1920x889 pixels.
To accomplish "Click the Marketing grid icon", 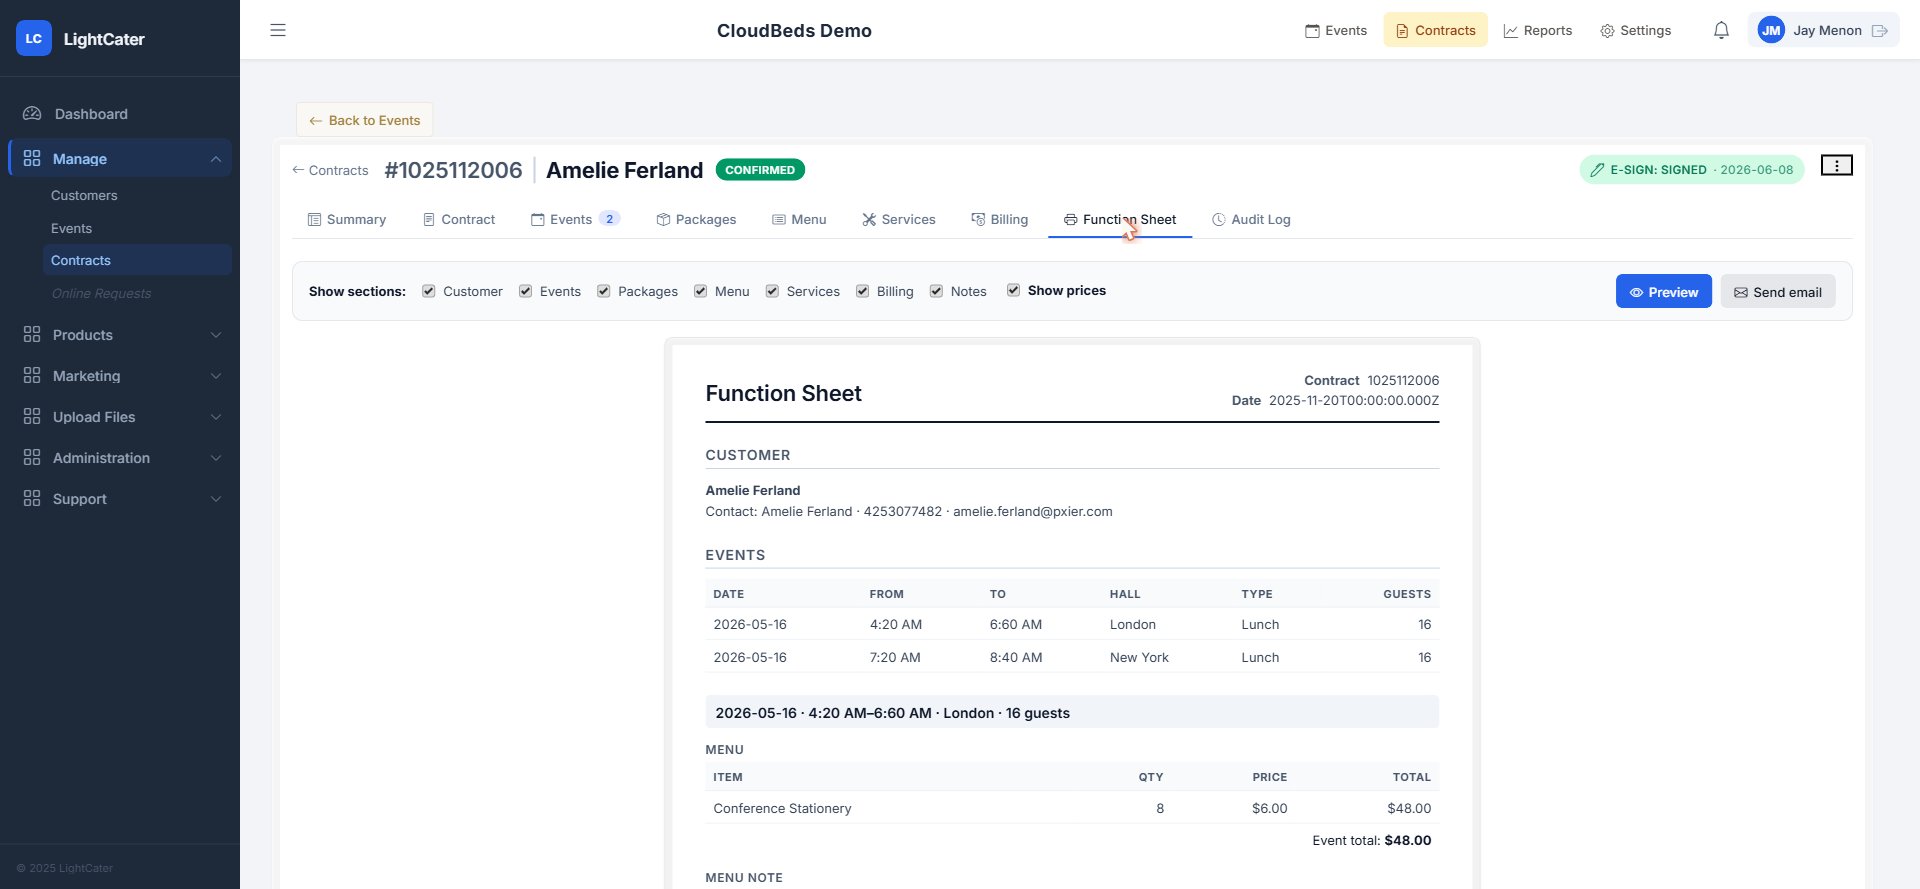I will (32, 375).
